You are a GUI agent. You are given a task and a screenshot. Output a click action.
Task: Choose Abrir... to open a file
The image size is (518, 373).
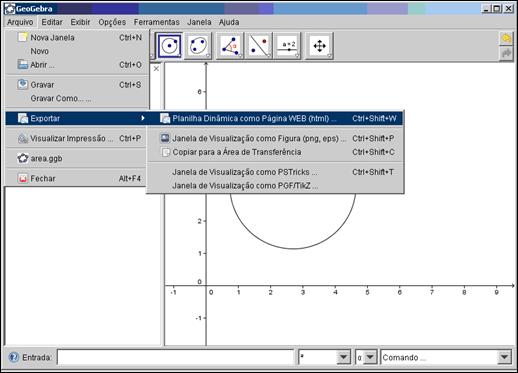[x=77, y=65]
